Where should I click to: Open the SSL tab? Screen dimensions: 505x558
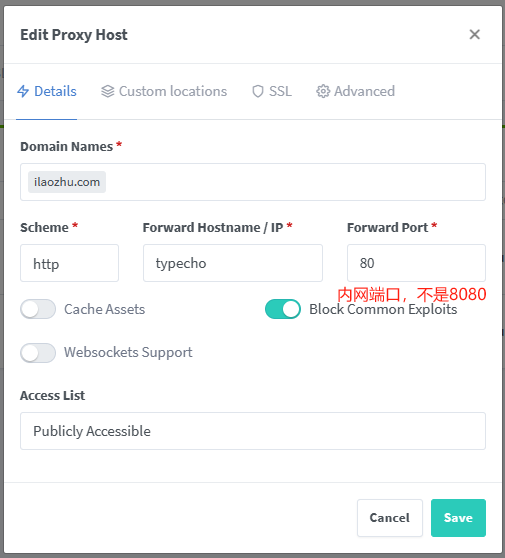[272, 91]
